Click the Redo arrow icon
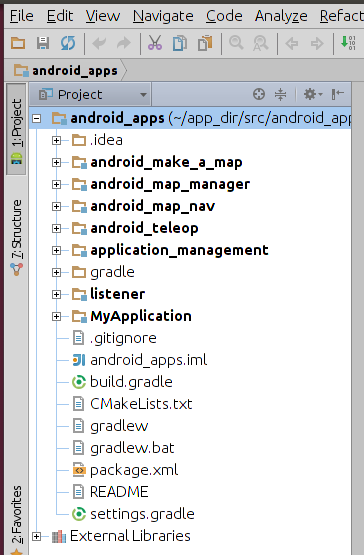This screenshot has width=364, height=555. click(x=124, y=44)
